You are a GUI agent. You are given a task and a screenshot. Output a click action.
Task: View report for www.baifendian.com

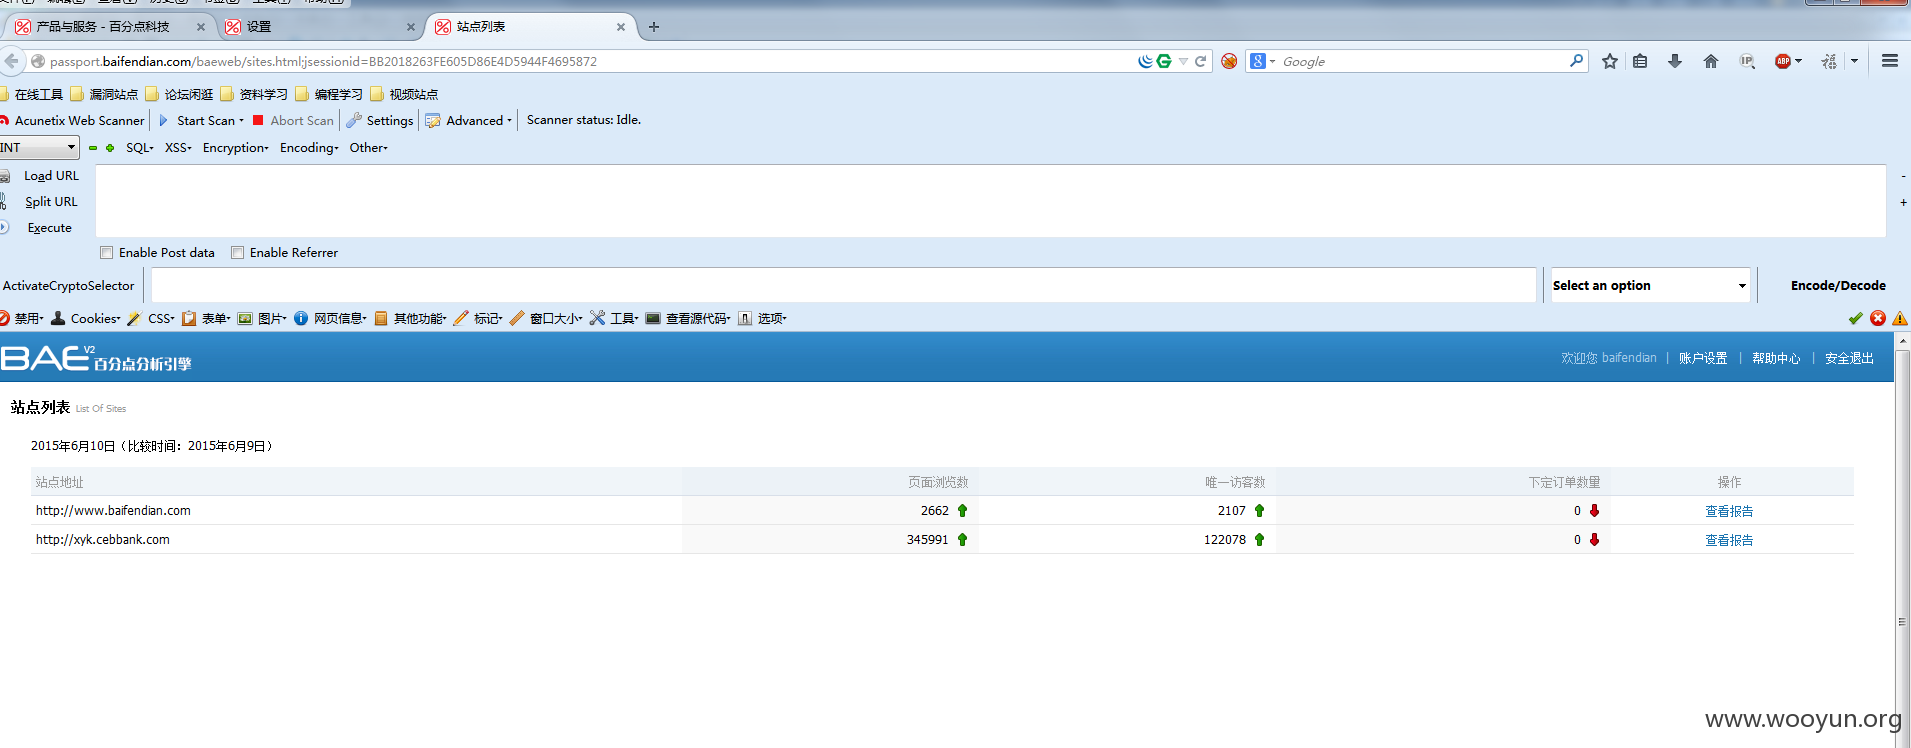1729,511
